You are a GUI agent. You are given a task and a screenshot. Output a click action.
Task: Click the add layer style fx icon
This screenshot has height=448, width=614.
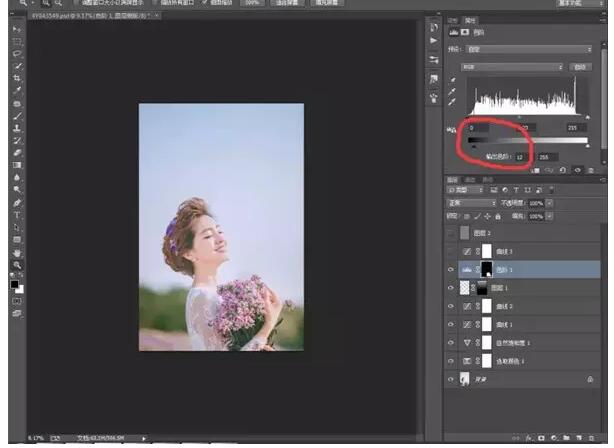point(527,438)
